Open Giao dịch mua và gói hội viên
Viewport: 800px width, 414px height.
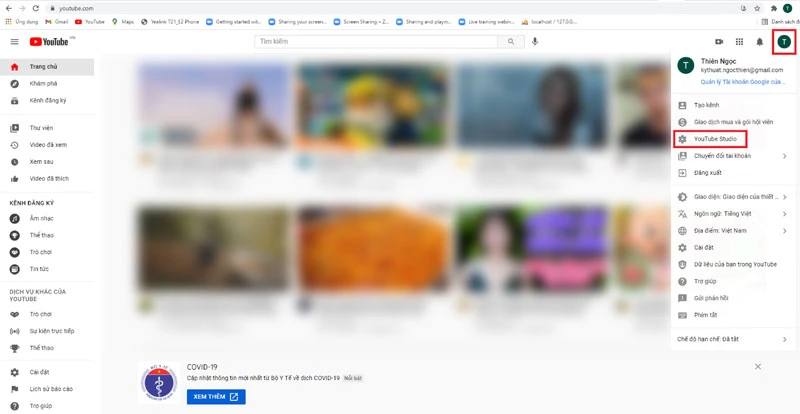click(x=734, y=122)
